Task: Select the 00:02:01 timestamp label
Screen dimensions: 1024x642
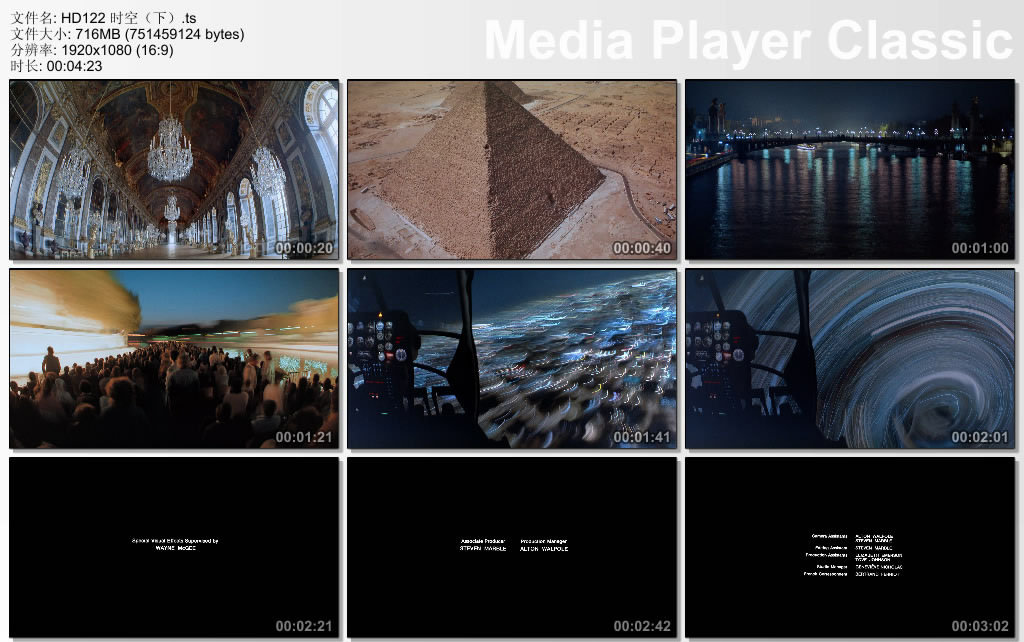Action: point(980,437)
